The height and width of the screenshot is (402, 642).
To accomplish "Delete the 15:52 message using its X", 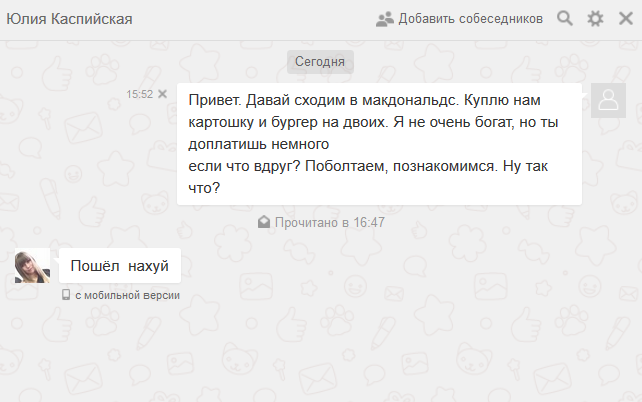I will tap(163, 94).
